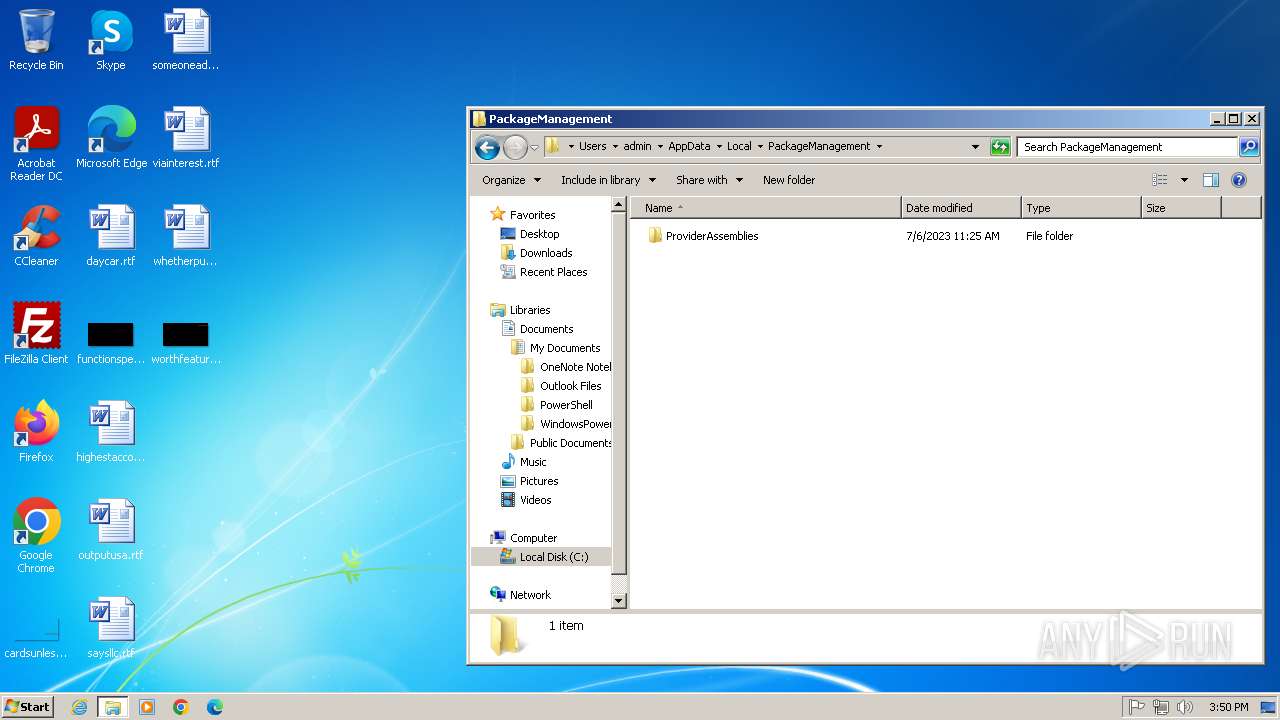Click the volume speaker tray icon
The width and height of the screenshot is (1280, 720).
[x=1185, y=707]
